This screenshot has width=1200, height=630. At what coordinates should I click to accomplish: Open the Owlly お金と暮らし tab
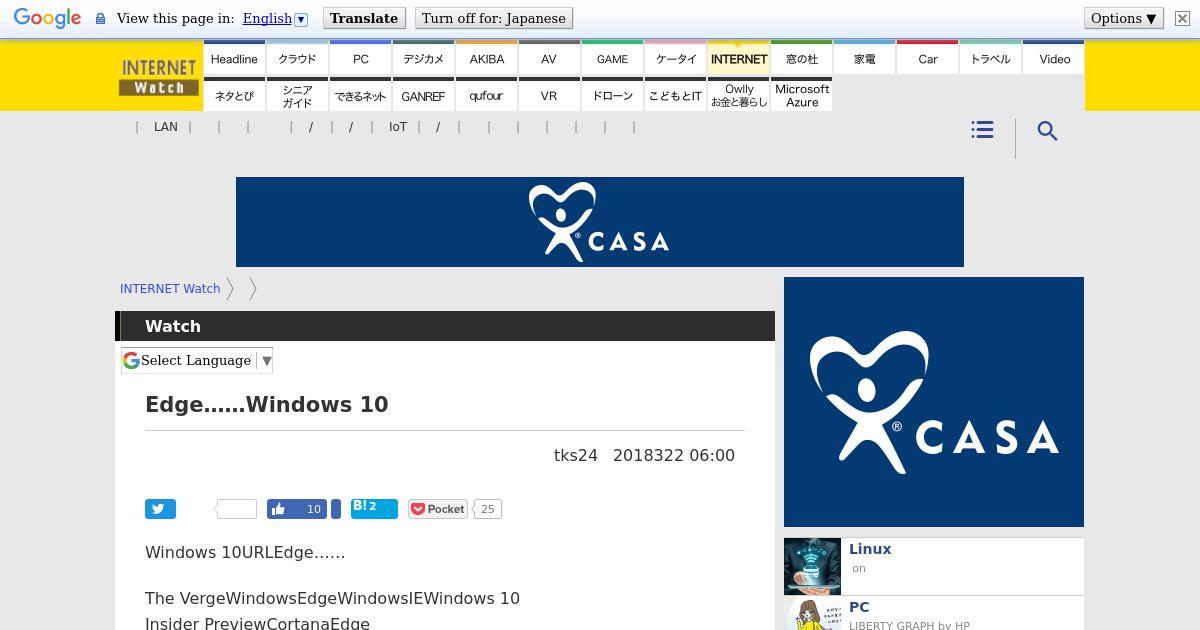[739, 96]
